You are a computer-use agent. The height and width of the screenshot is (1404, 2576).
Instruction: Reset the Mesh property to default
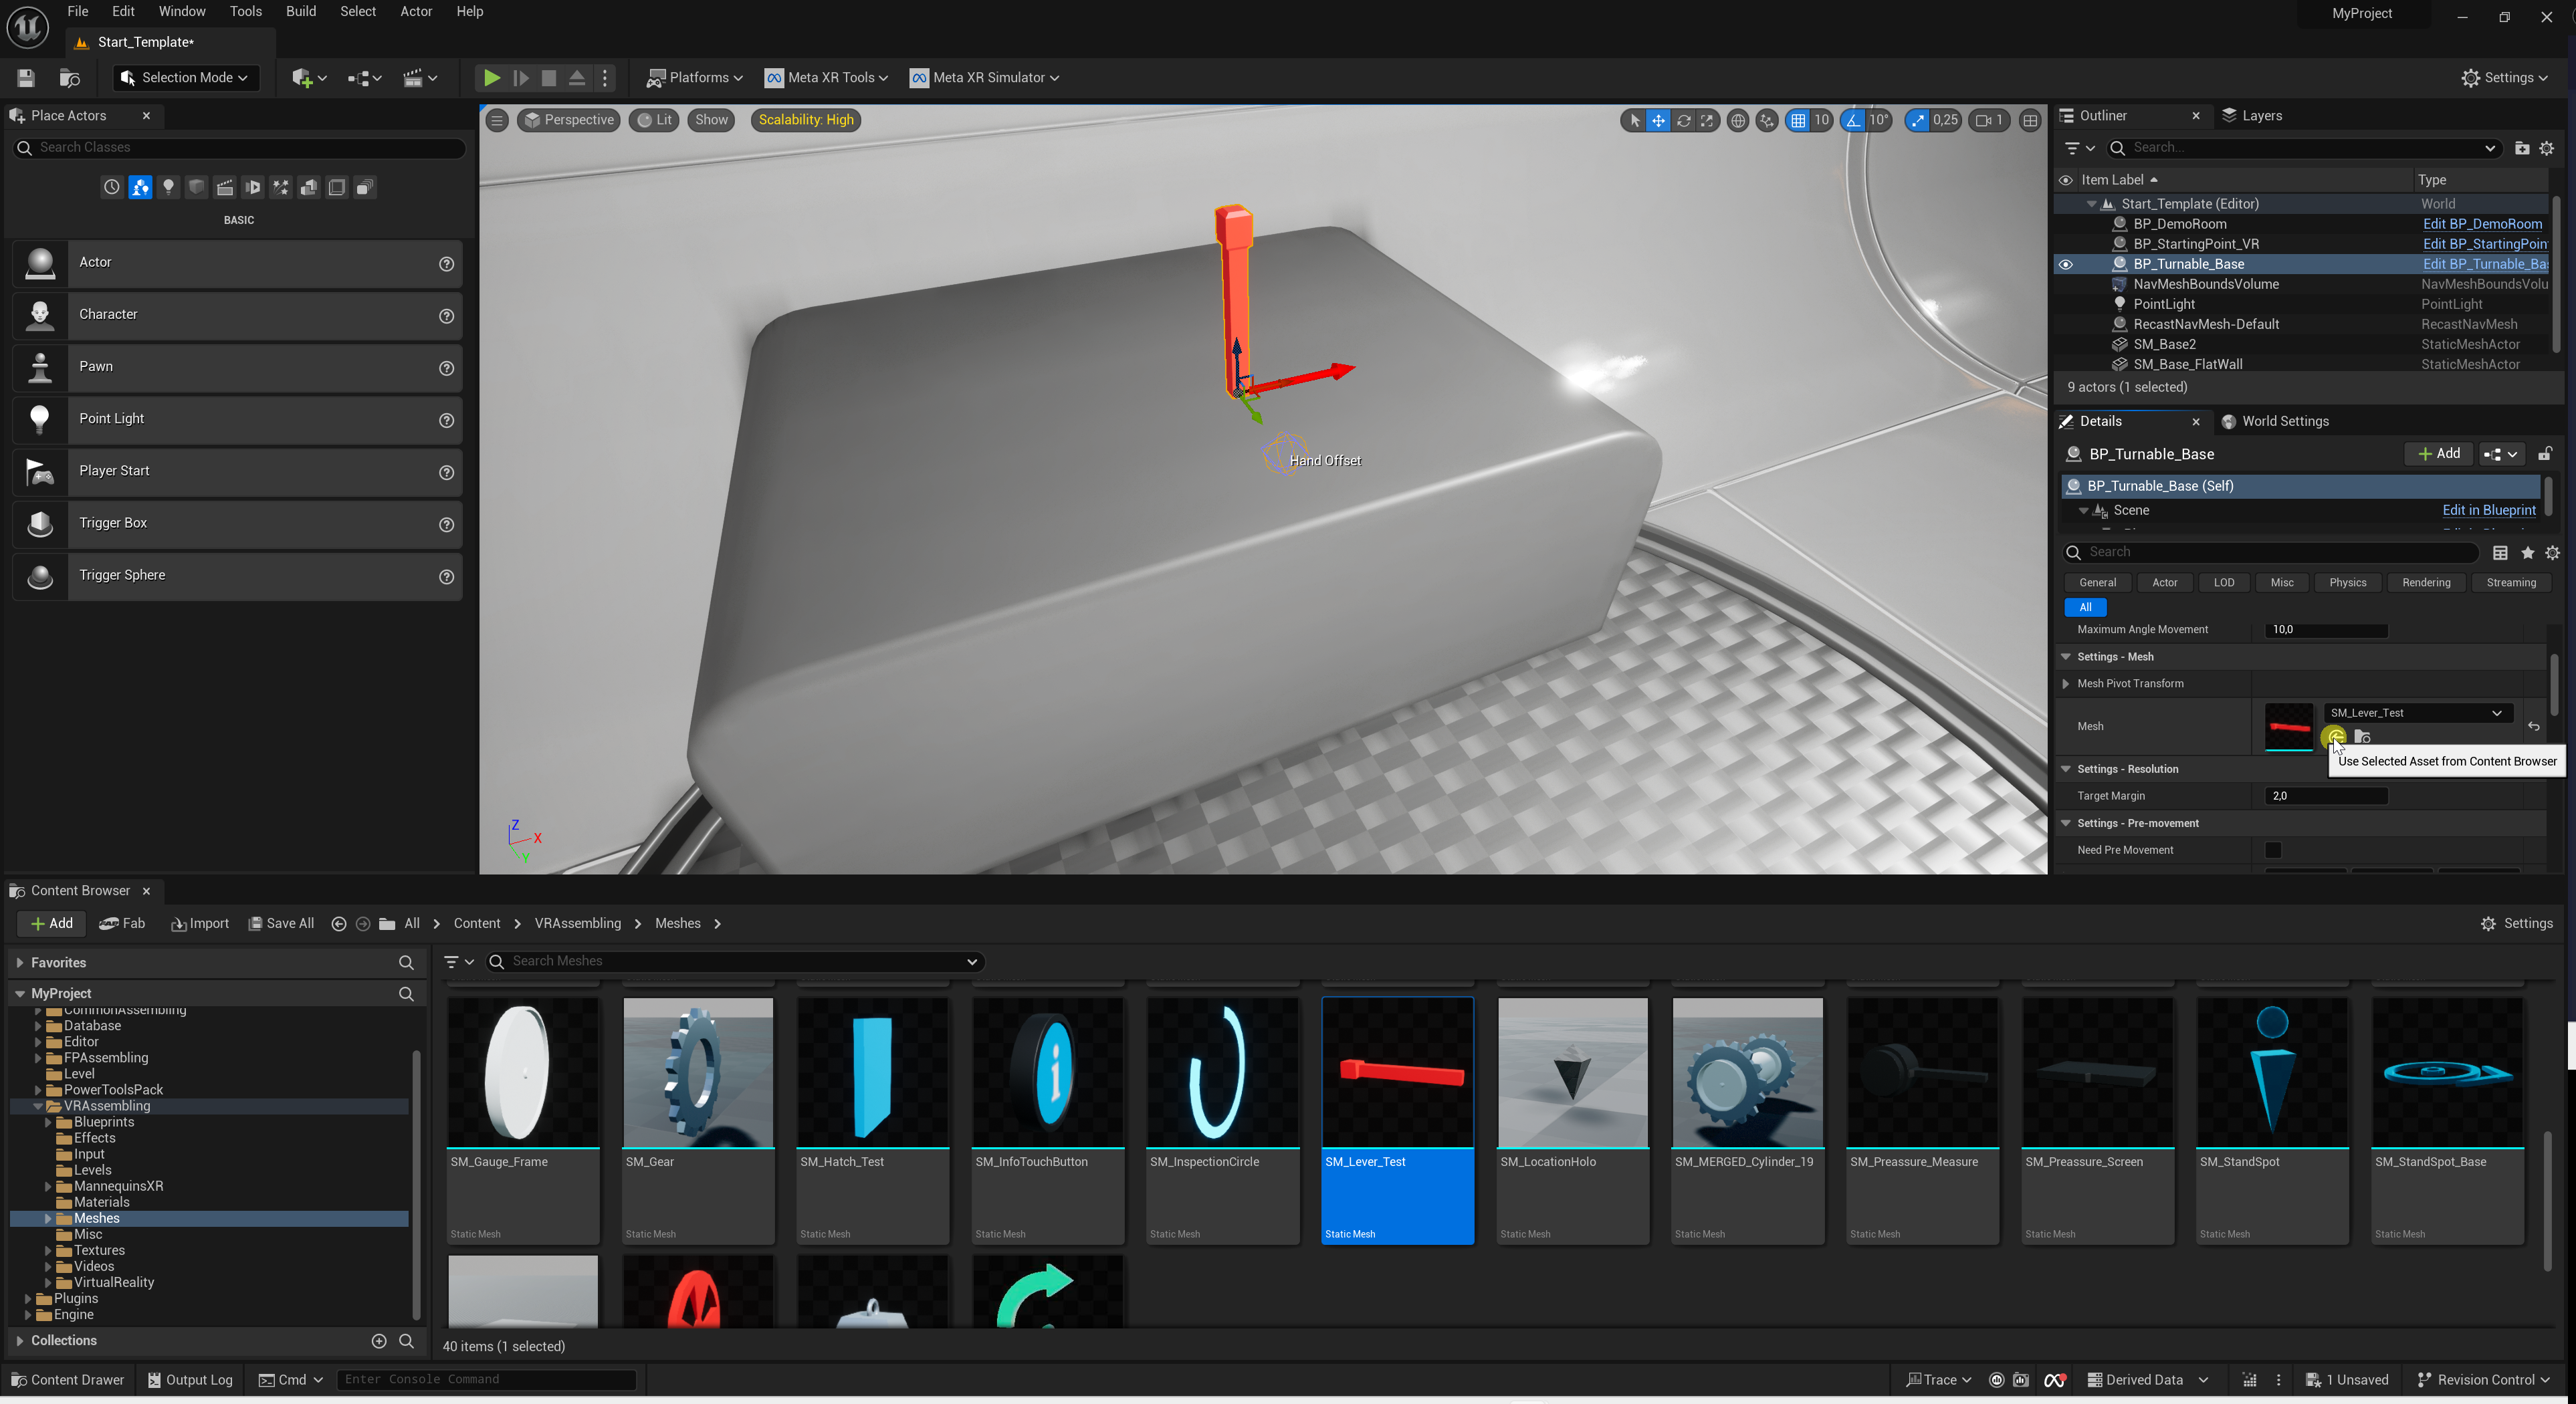point(2533,726)
